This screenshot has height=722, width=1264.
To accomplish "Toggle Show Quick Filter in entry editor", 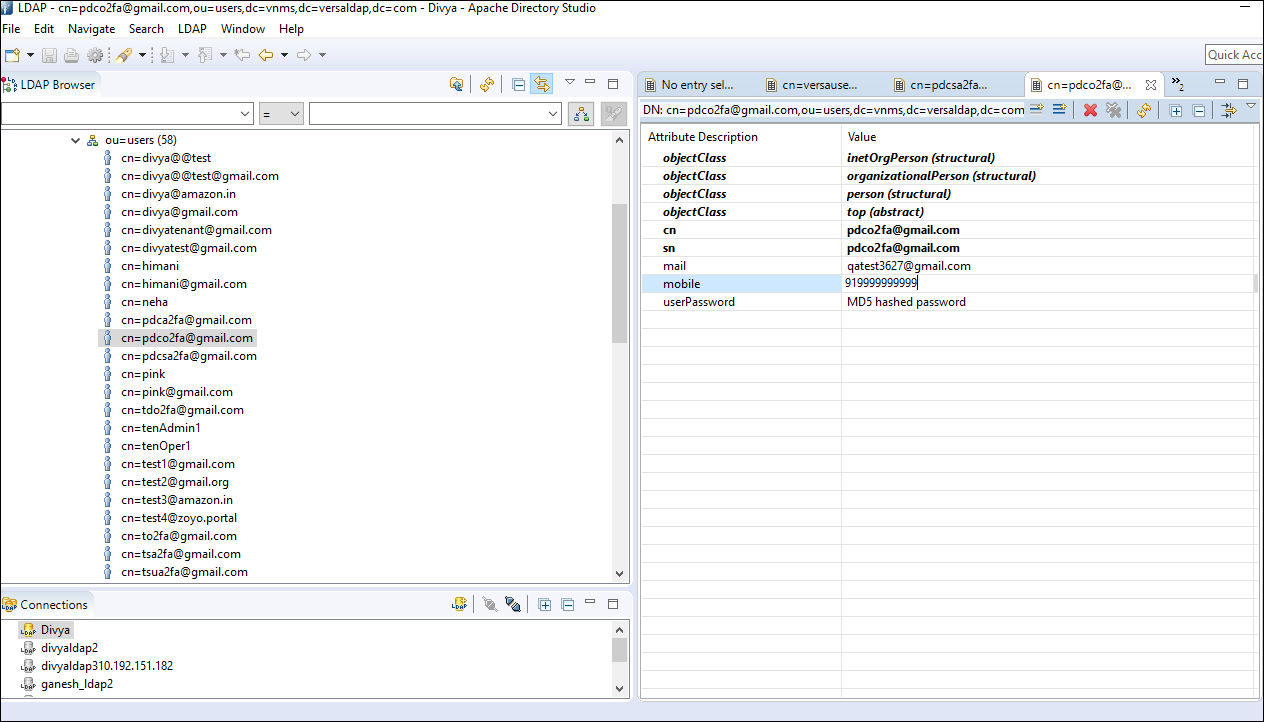I will [x=1229, y=110].
